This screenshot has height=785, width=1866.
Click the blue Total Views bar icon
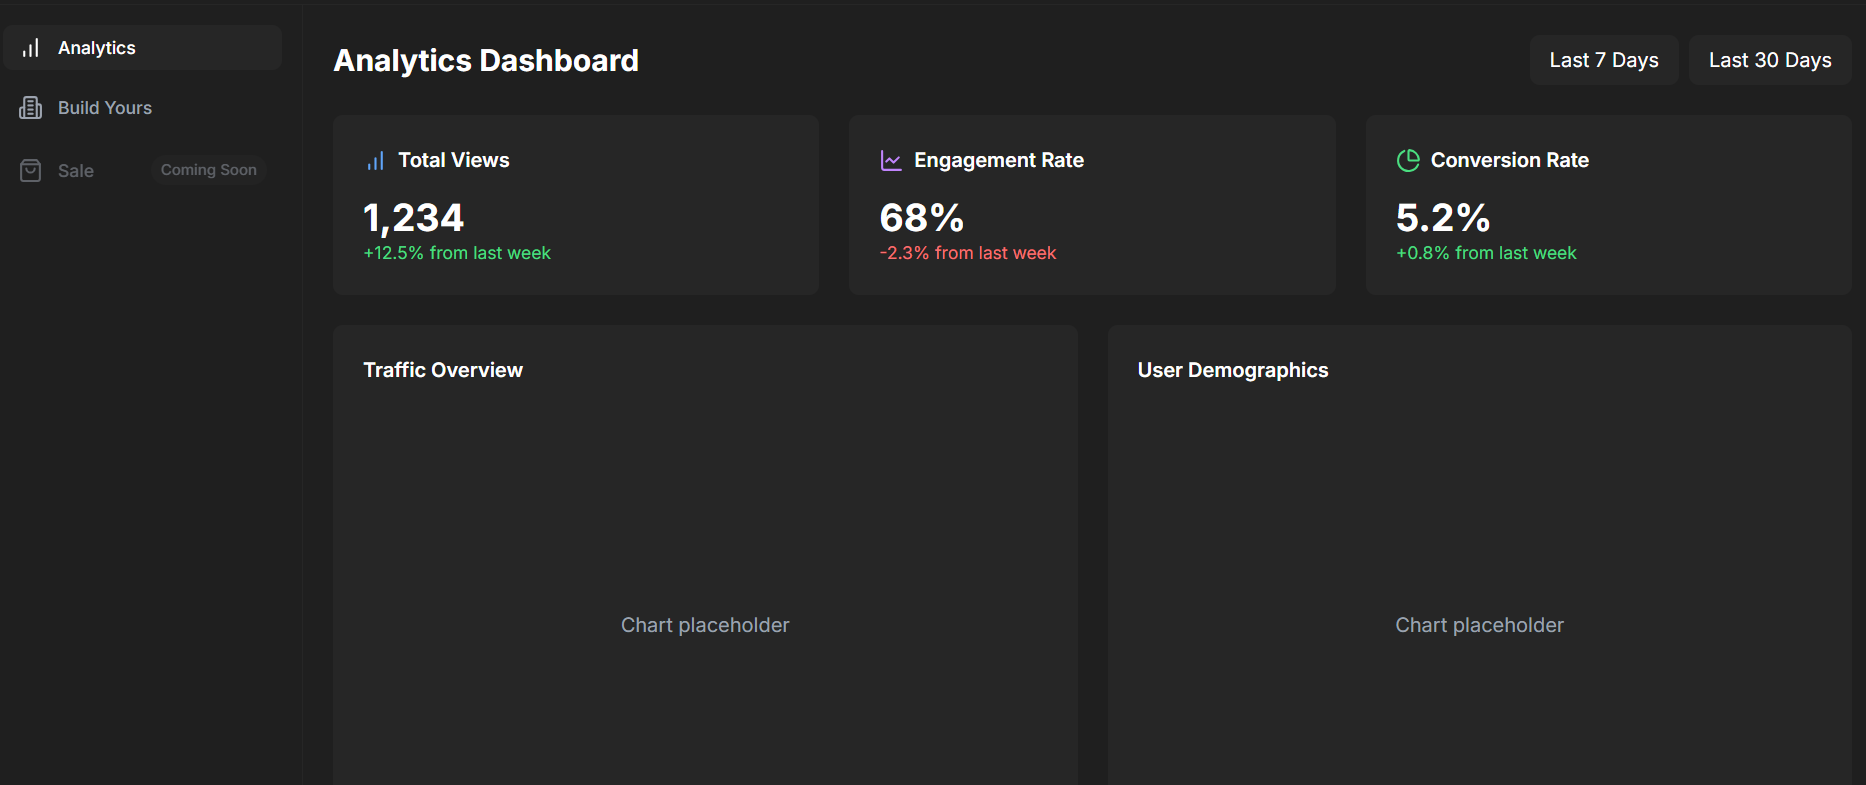click(x=375, y=161)
